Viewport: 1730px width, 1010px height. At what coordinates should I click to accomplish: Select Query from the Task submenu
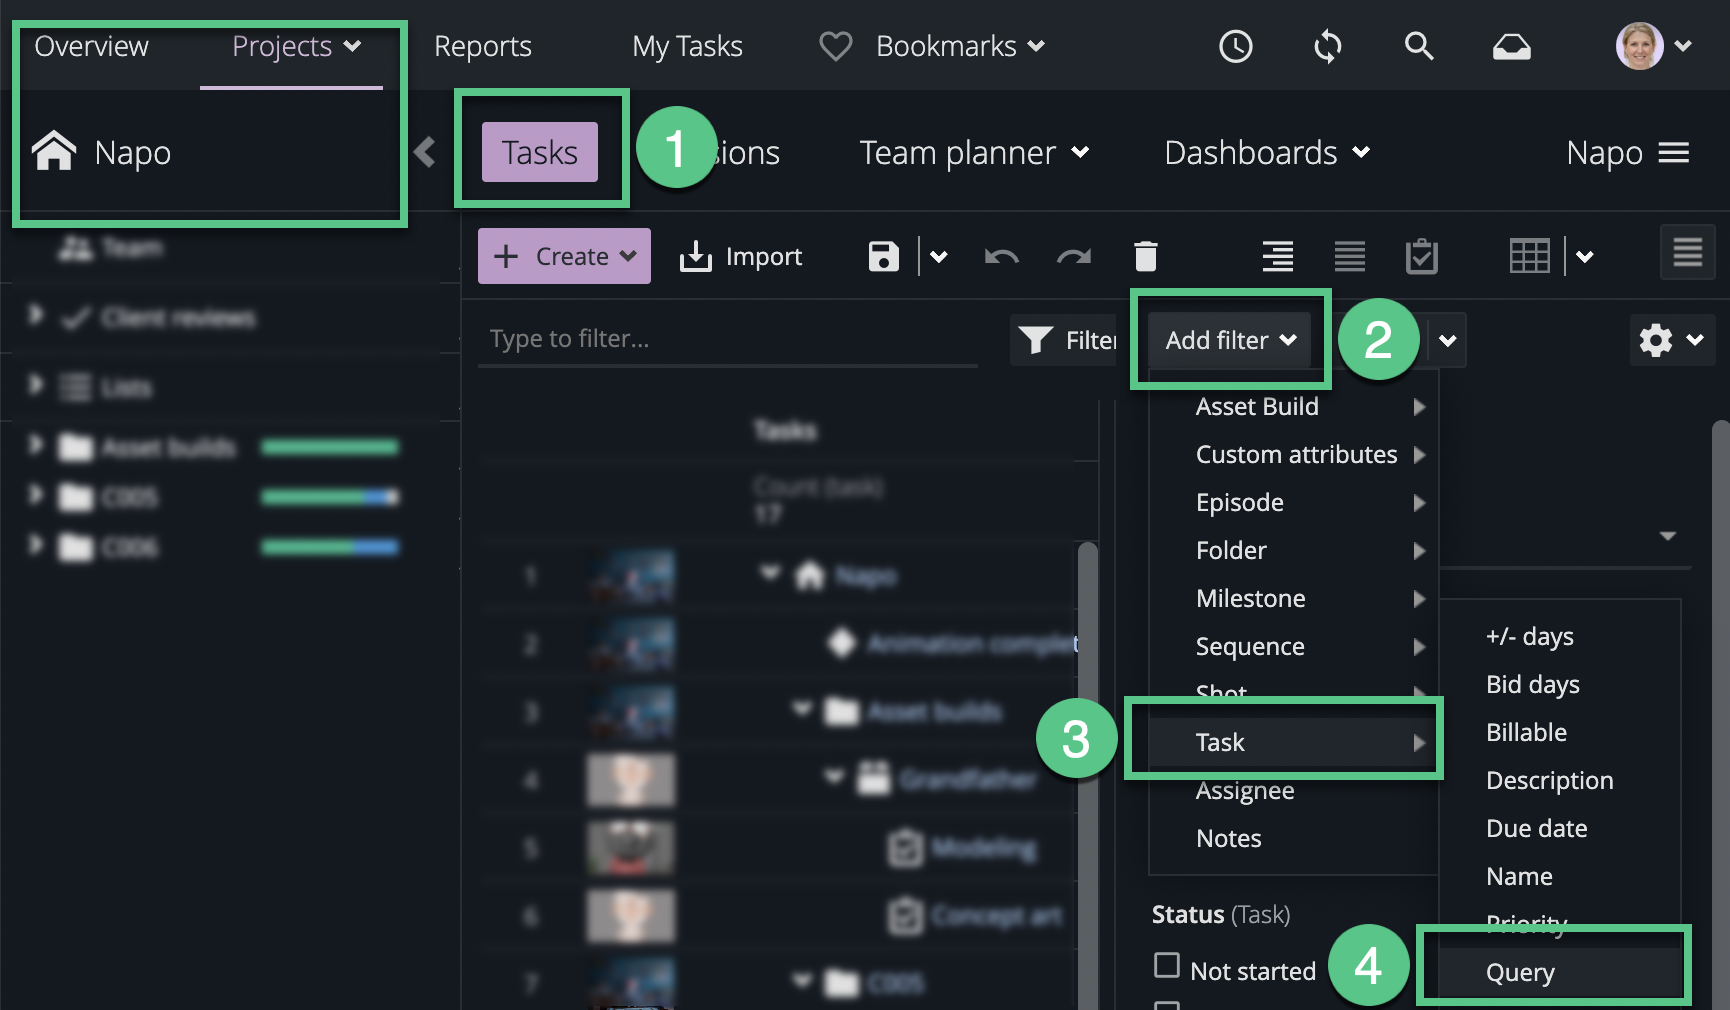pos(1520,972)
